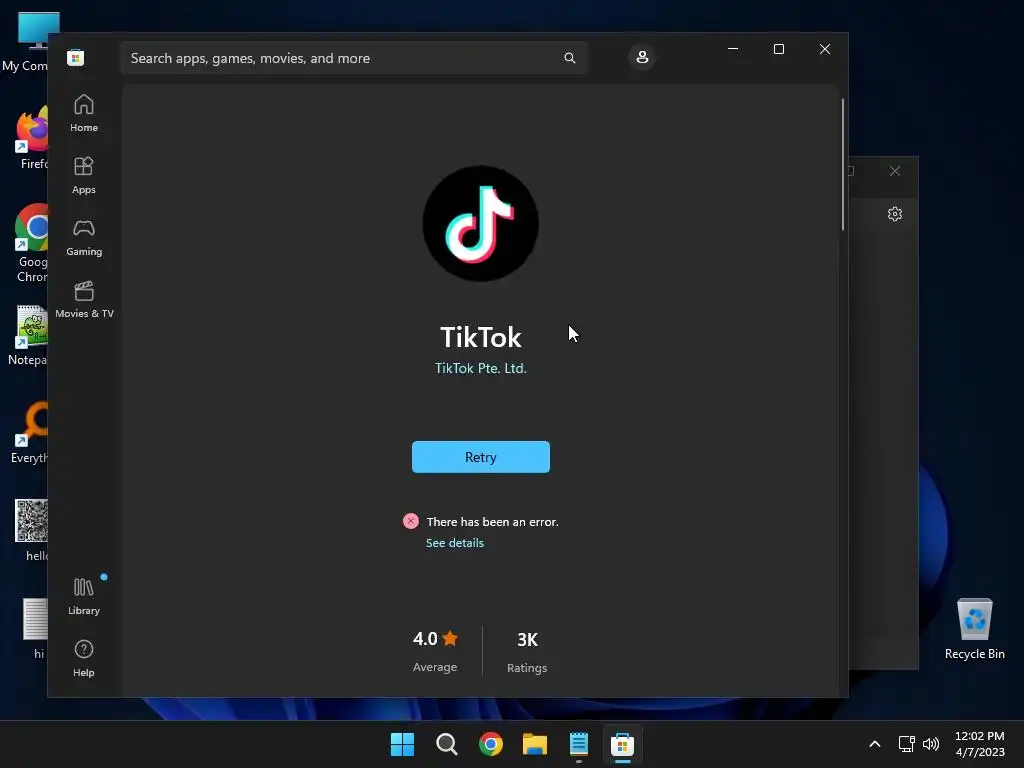Select the hi text file icon

(x=35, y=628)
